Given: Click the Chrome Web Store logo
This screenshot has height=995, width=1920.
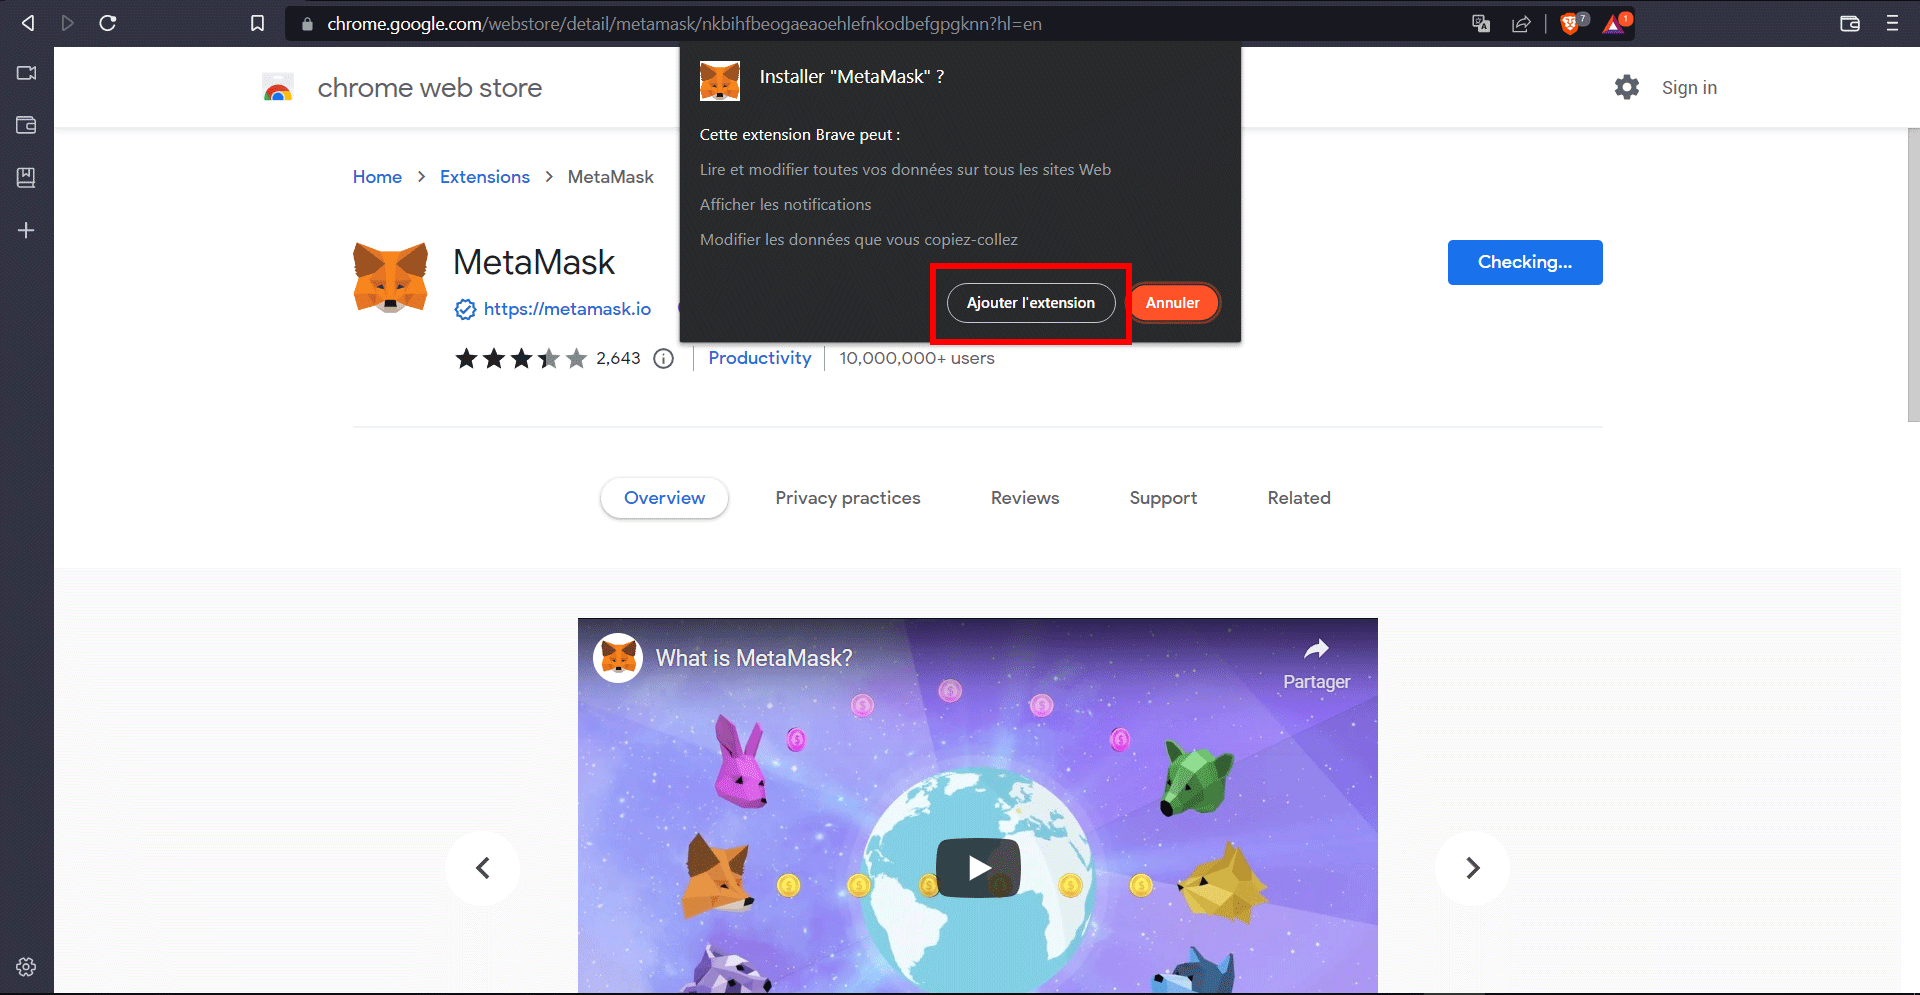Looking at the screenshot, I should (278, 88).
